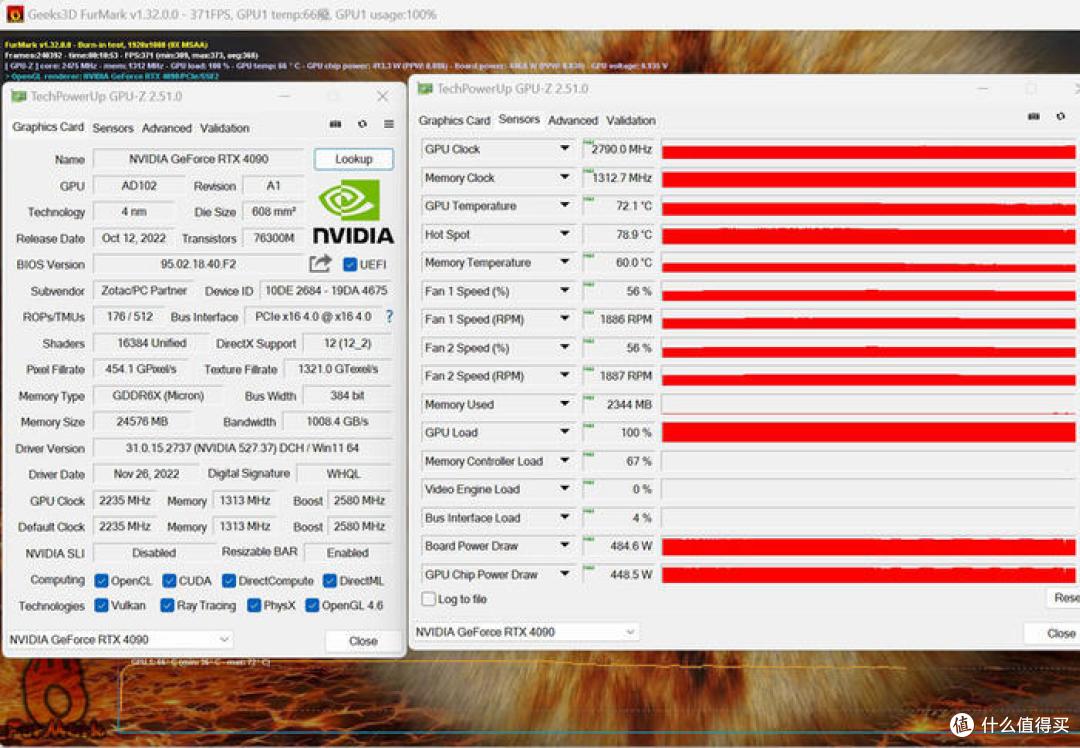The width and height of the screenshot is (1080, 748).
Task: Toggle the OpenCL checkbox
Action: click(x=101, y=581)
